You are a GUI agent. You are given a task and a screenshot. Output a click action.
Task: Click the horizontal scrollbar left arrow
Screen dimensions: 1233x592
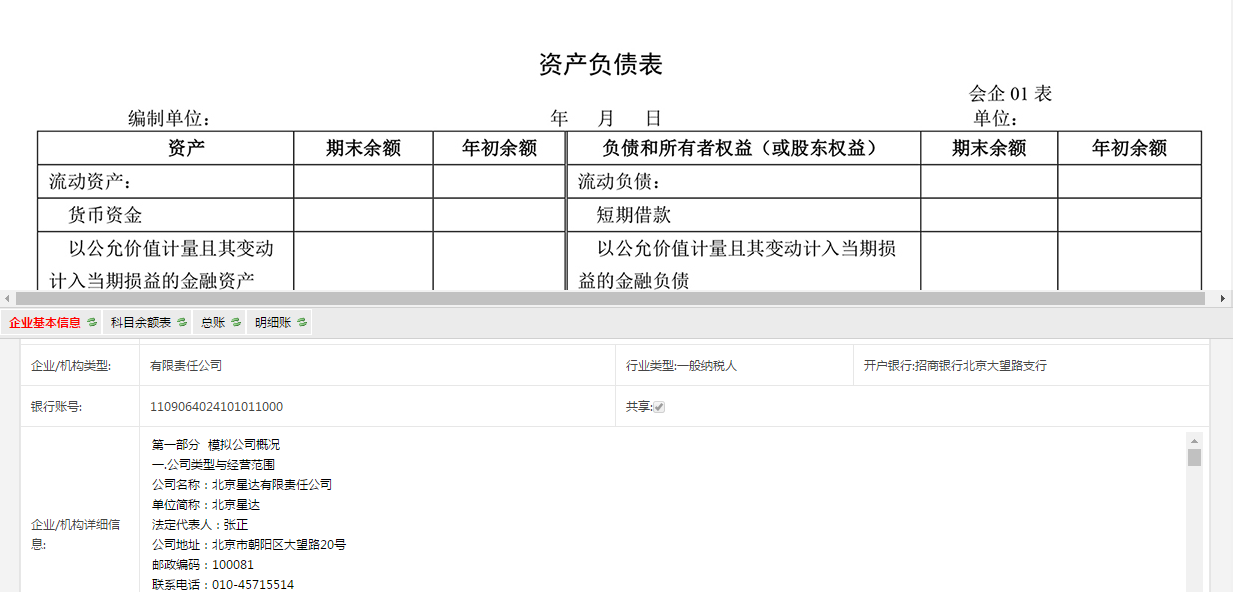8,299
